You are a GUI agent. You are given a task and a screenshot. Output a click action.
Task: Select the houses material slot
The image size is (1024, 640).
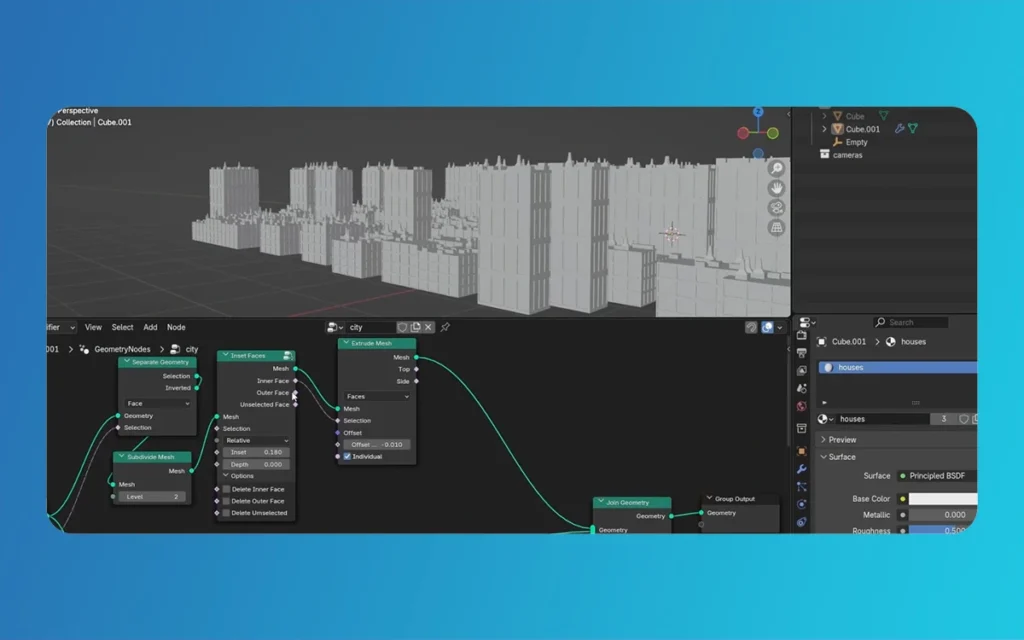pyautogui.click(x=898, y=368)
